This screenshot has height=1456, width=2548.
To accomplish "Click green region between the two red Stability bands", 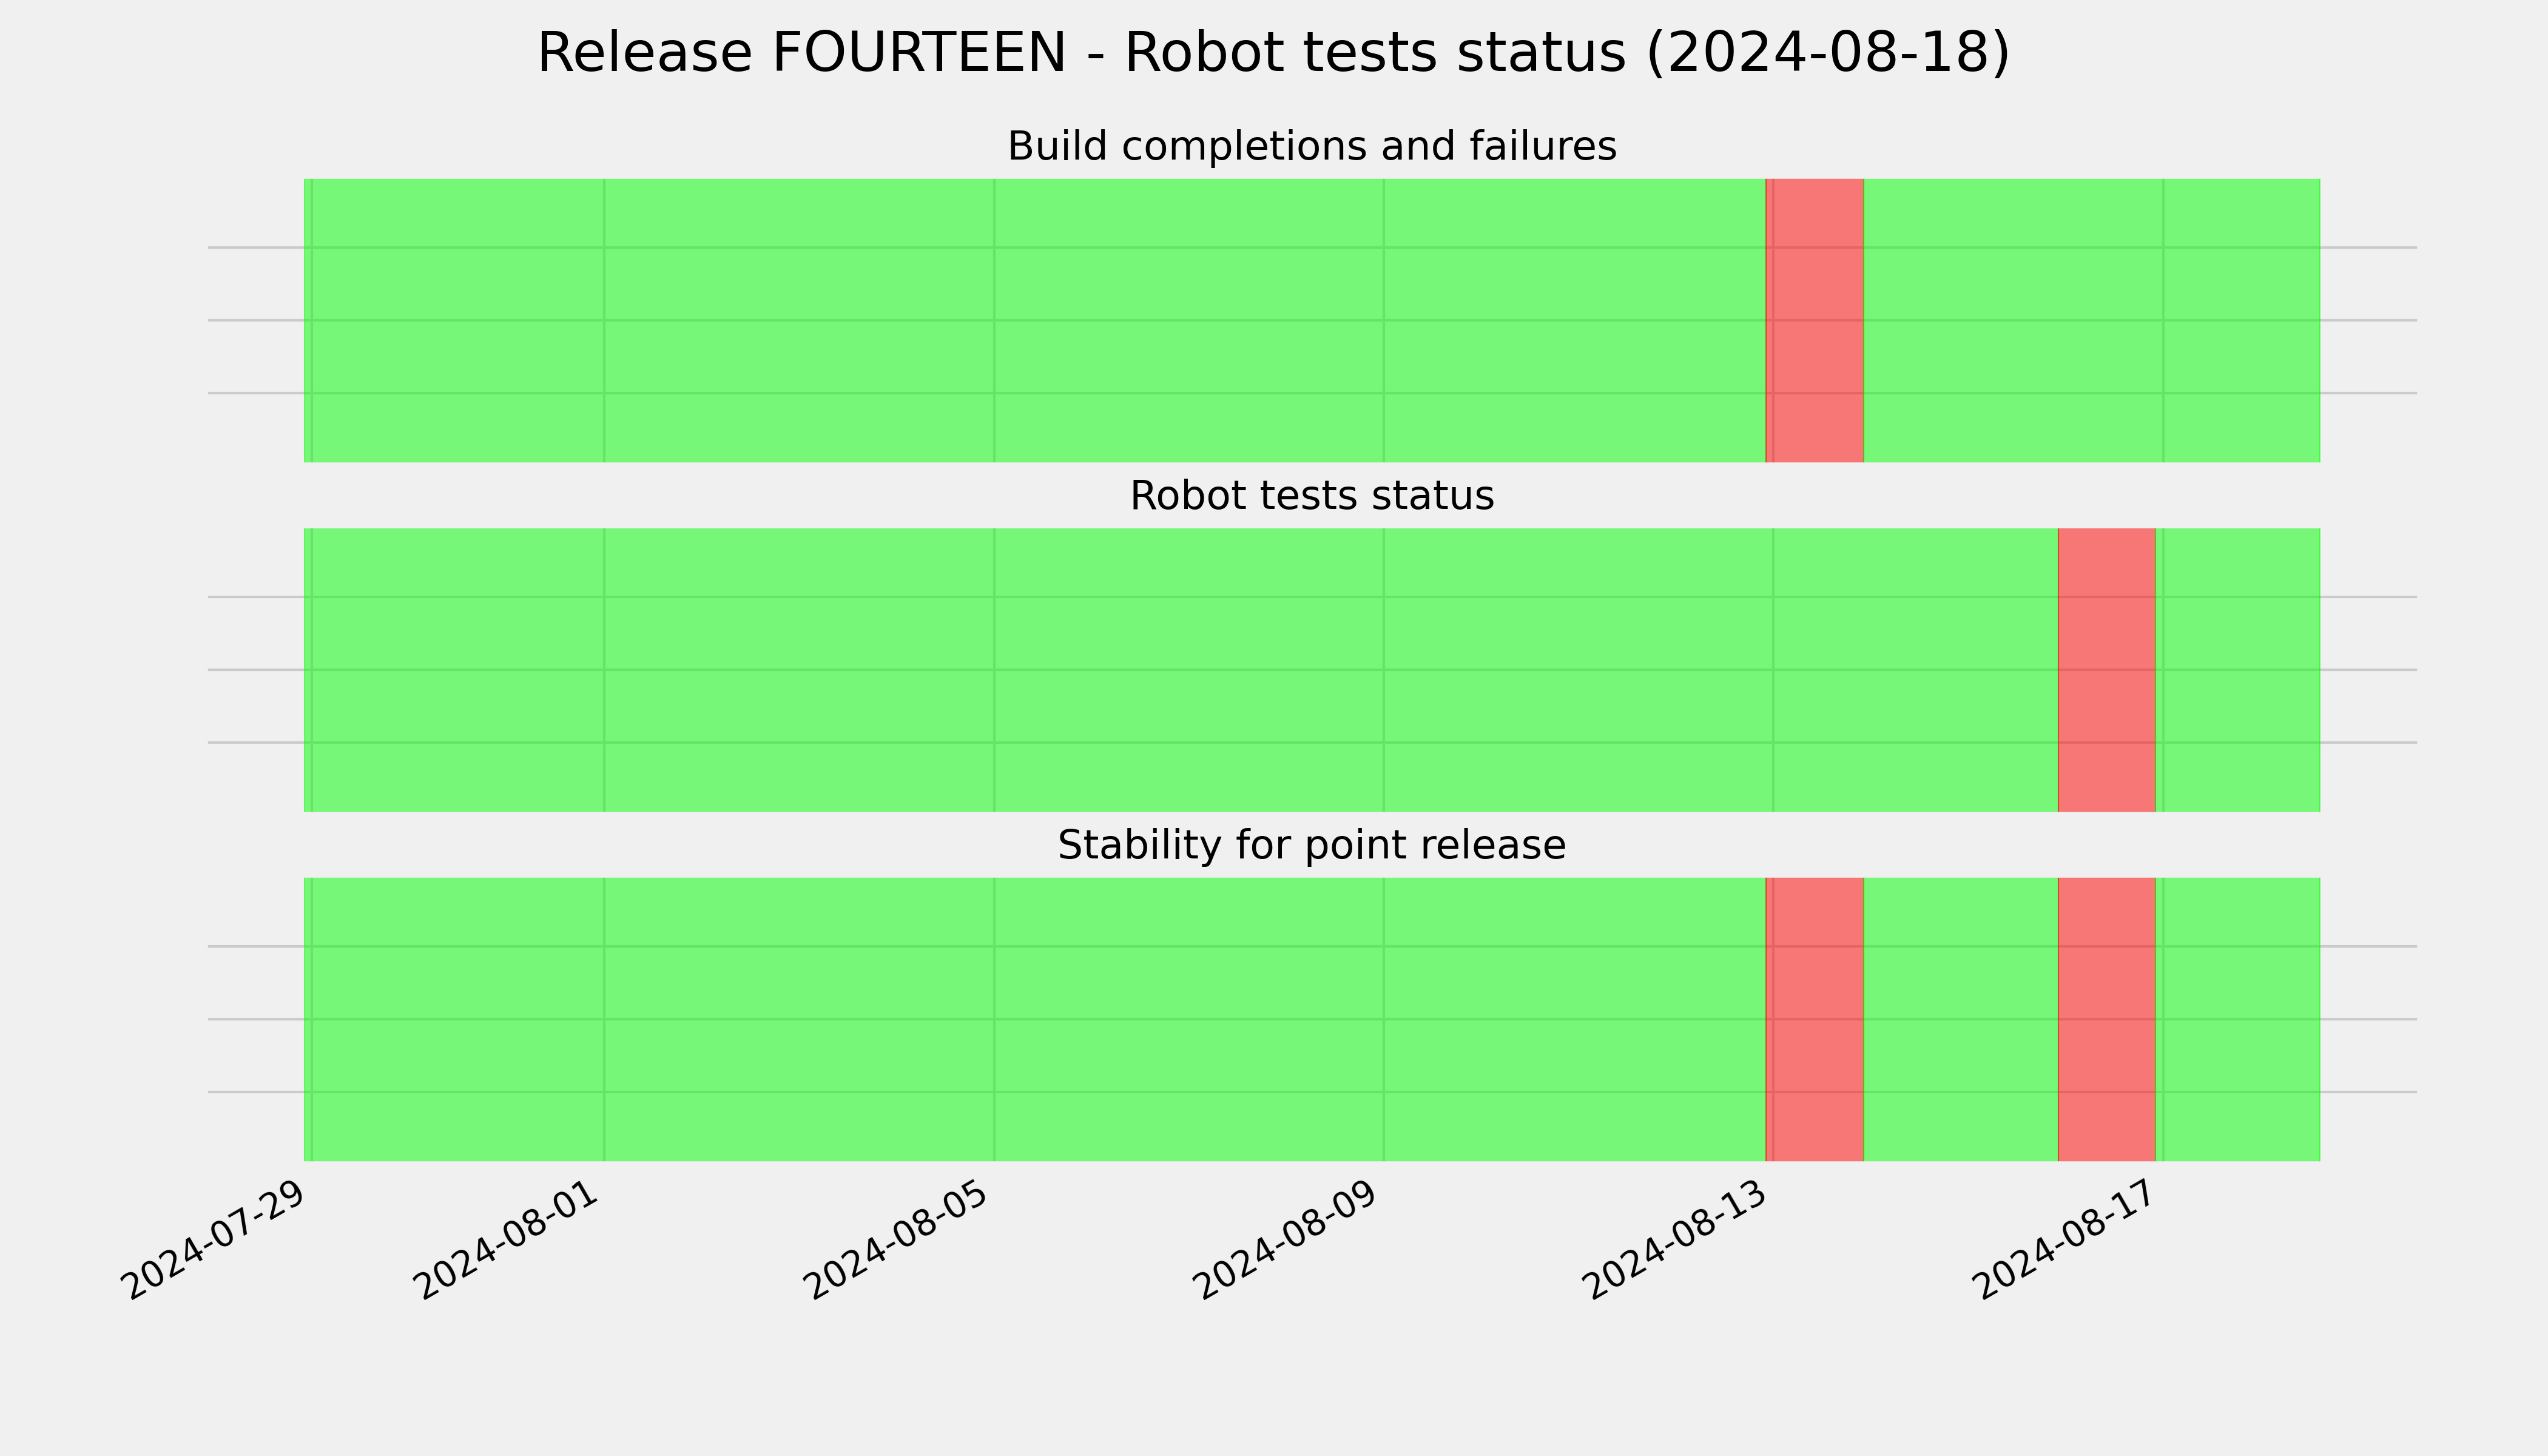I will (1961, 1019).
